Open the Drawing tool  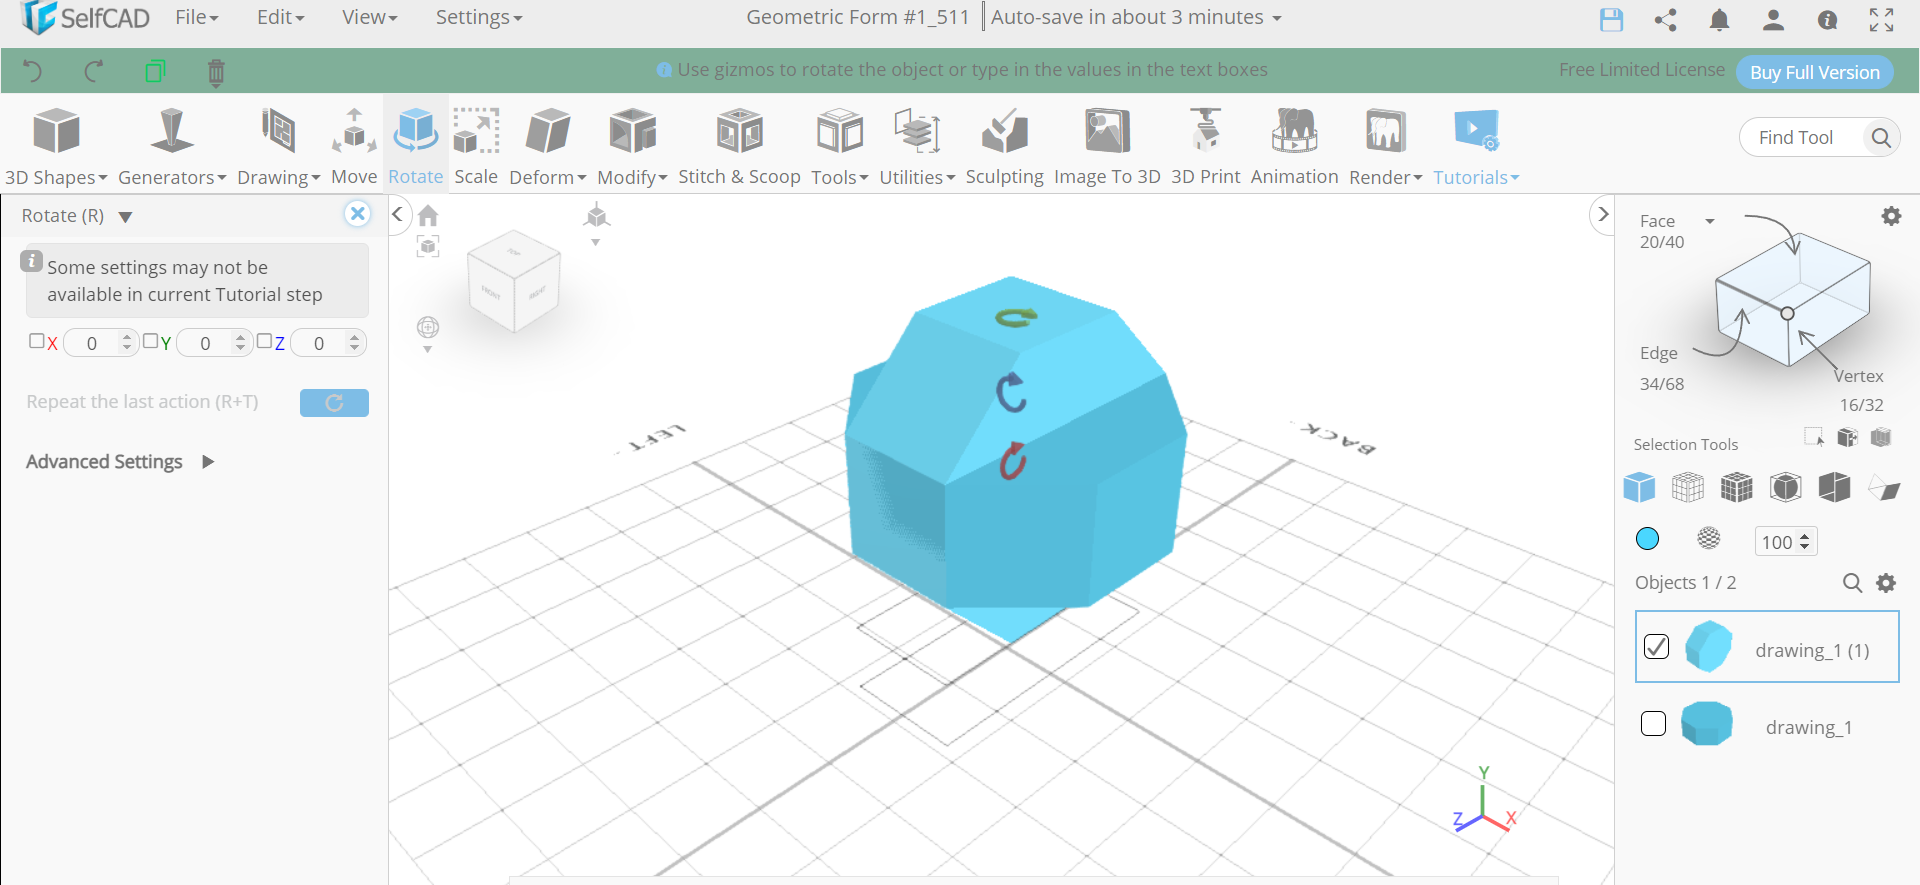(278, 147)
